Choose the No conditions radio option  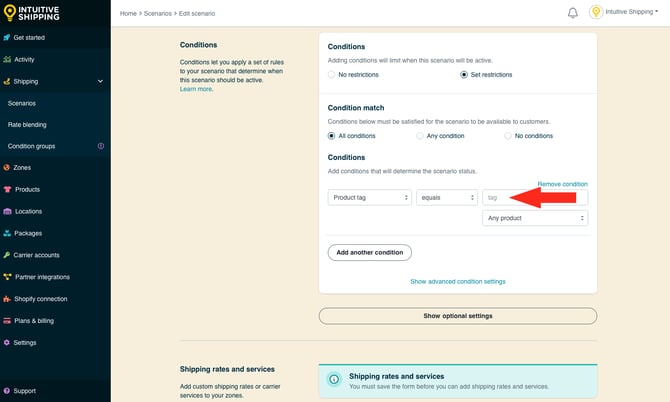pyautogui.click(x=508, y=136)
